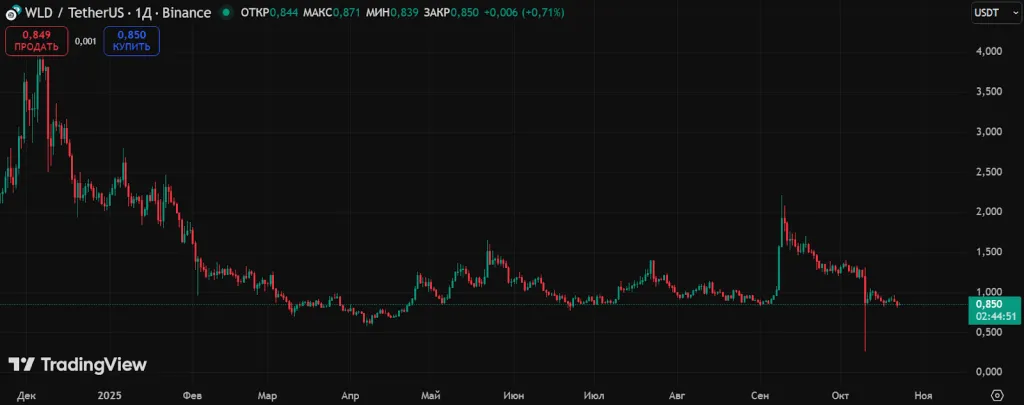Click the green market status dot

point(227,13)
